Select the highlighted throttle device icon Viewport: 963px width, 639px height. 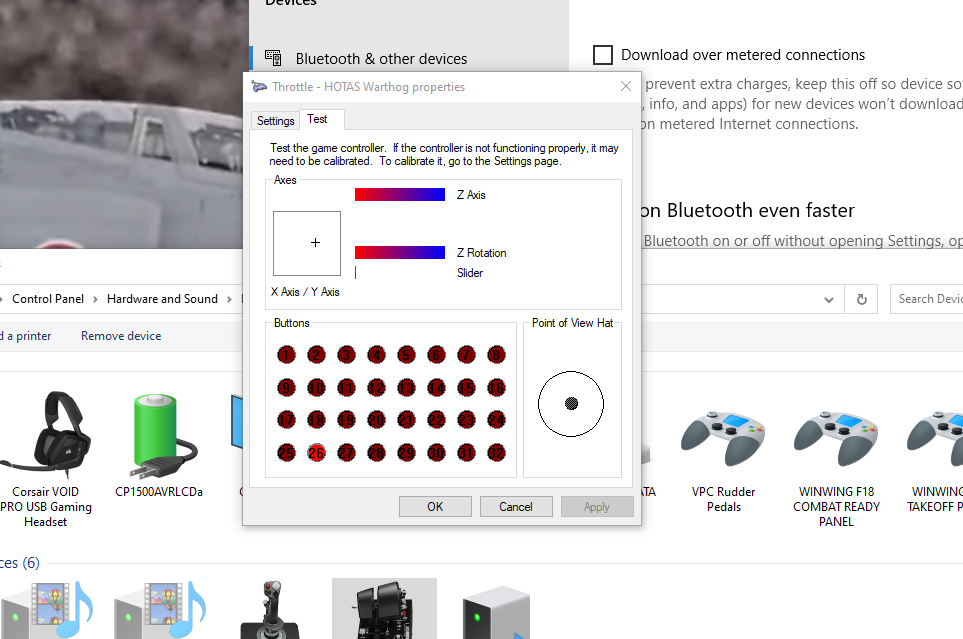(384, 609)
